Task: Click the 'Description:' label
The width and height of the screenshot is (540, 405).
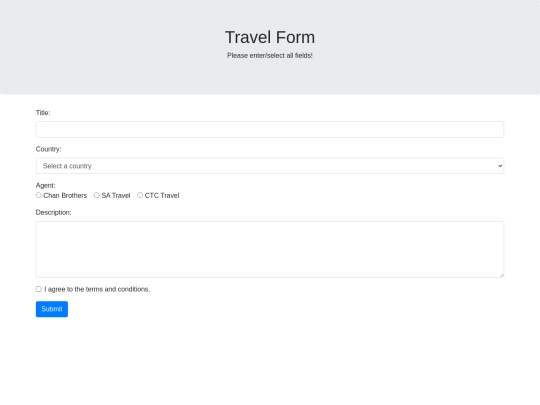Action: [53, 212]
